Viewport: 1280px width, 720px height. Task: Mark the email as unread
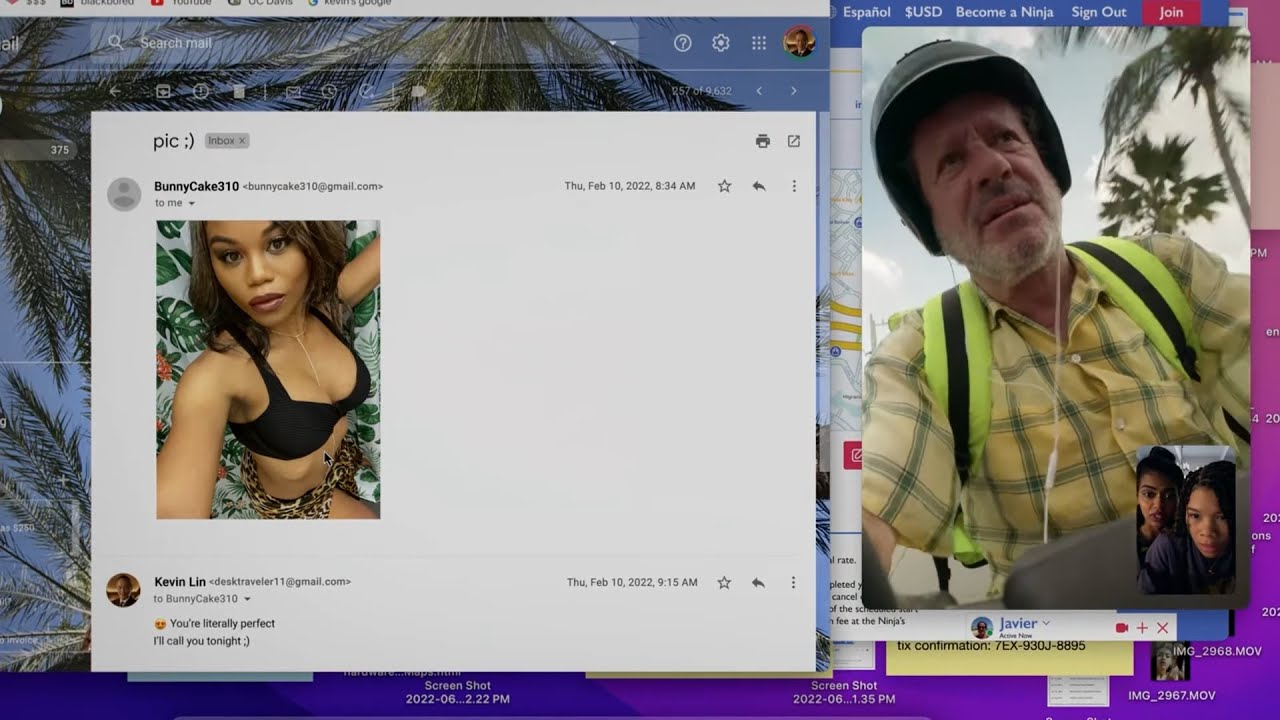click(293, 91)
